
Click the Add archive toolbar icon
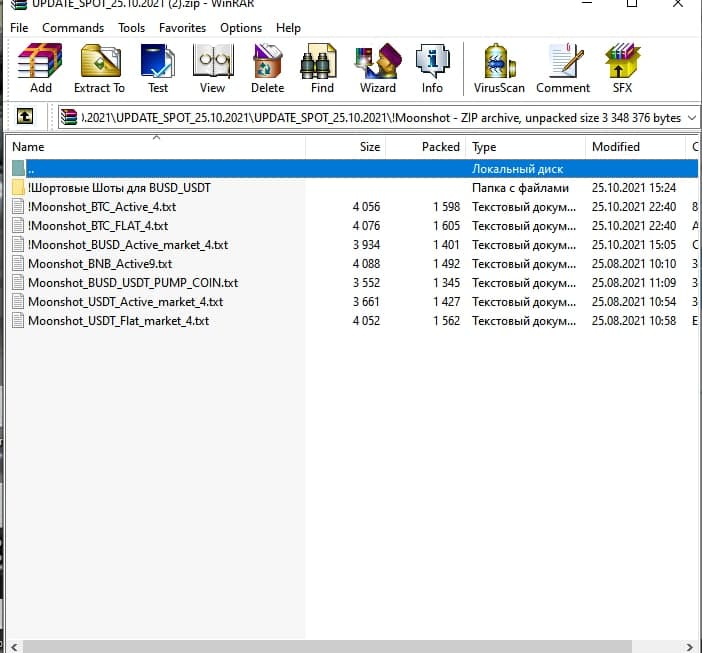[x=40, y=68]
